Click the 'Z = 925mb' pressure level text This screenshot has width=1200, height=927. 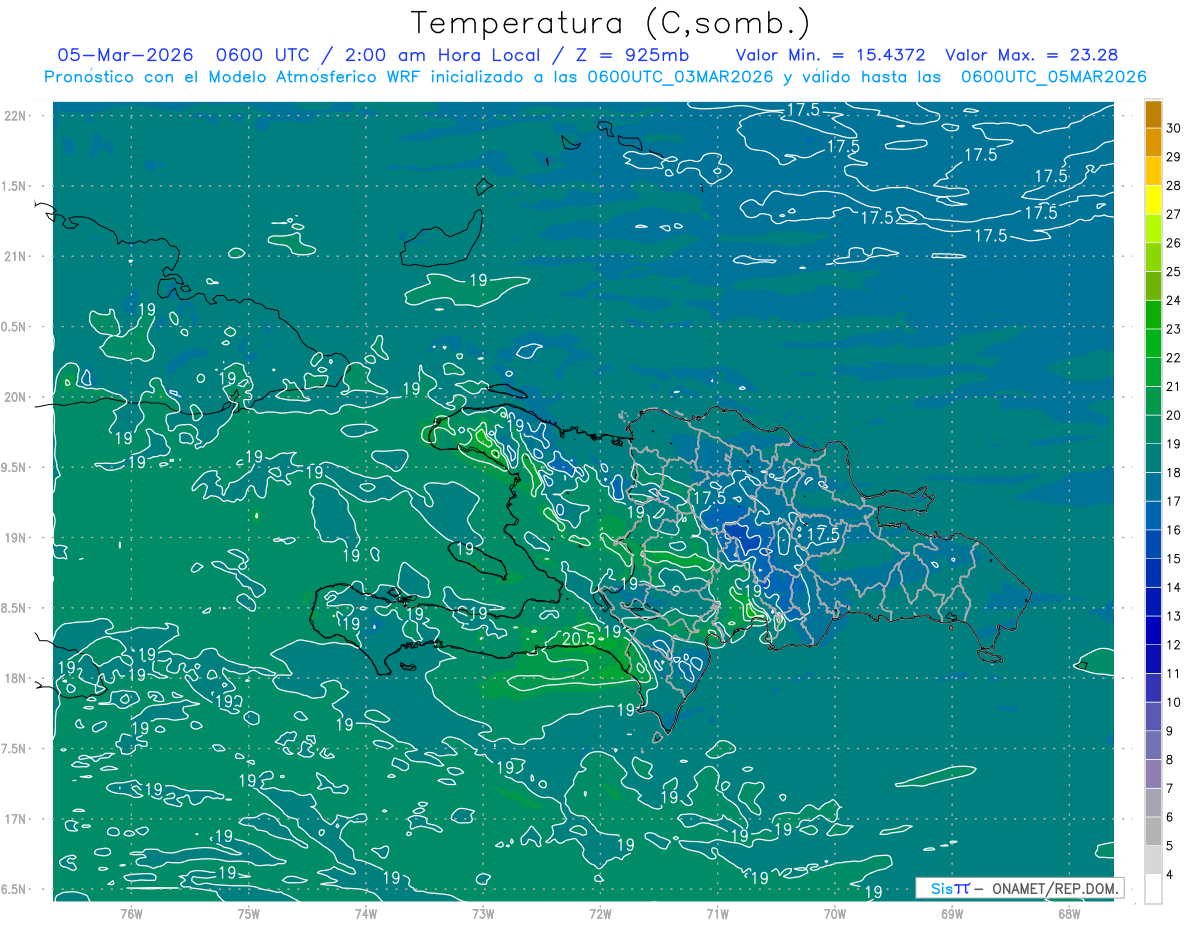tap(634, 55)
